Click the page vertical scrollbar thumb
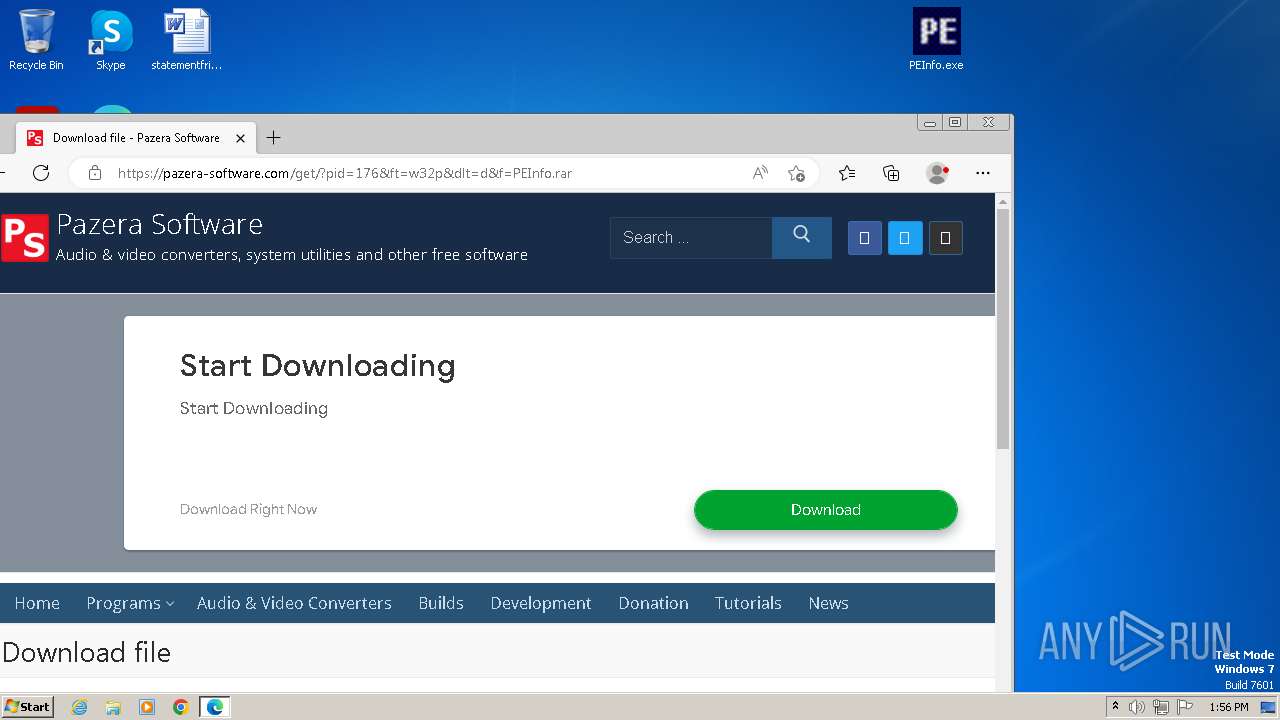 point(1003,330)
